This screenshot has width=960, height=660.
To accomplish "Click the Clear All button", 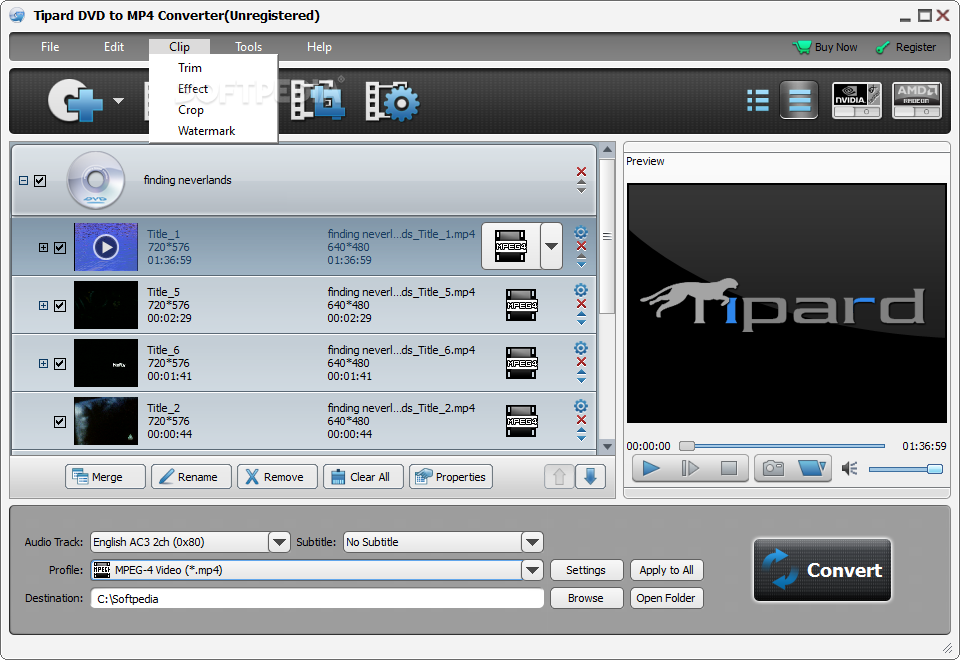I will click(x=363, y=477).
